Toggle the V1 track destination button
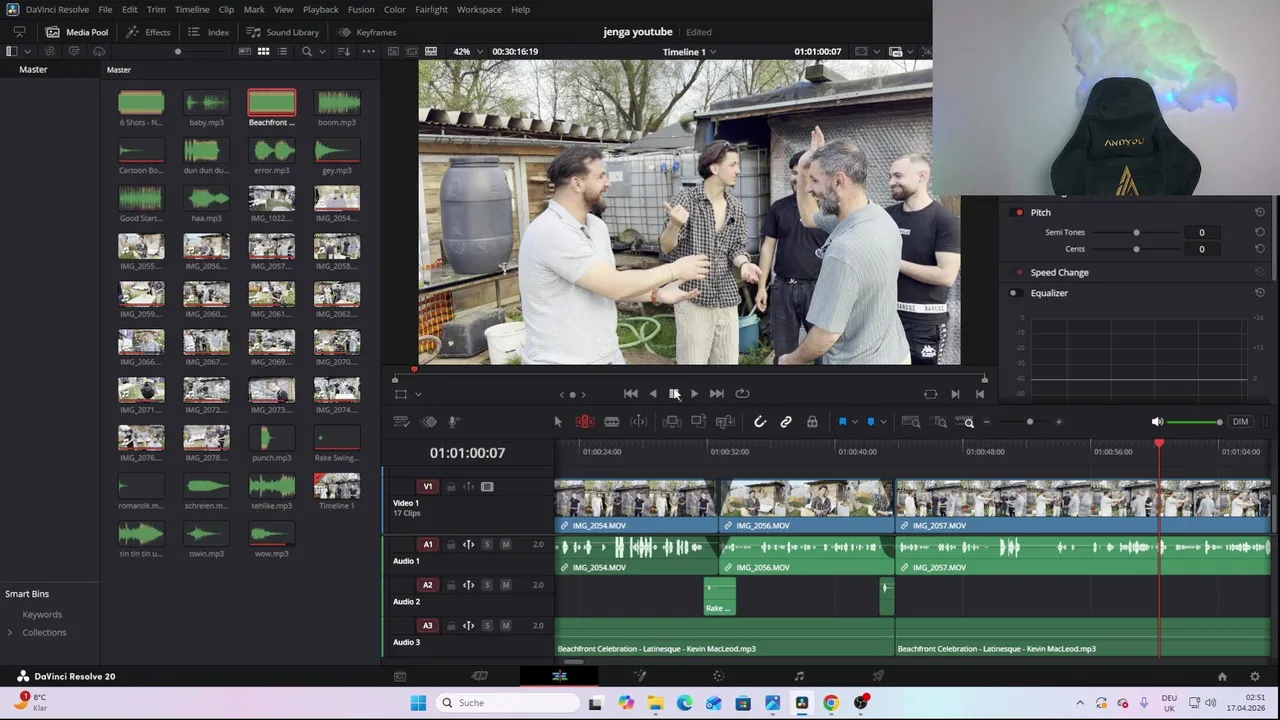Screen dimensions: 1280x720 coord(428,487)
